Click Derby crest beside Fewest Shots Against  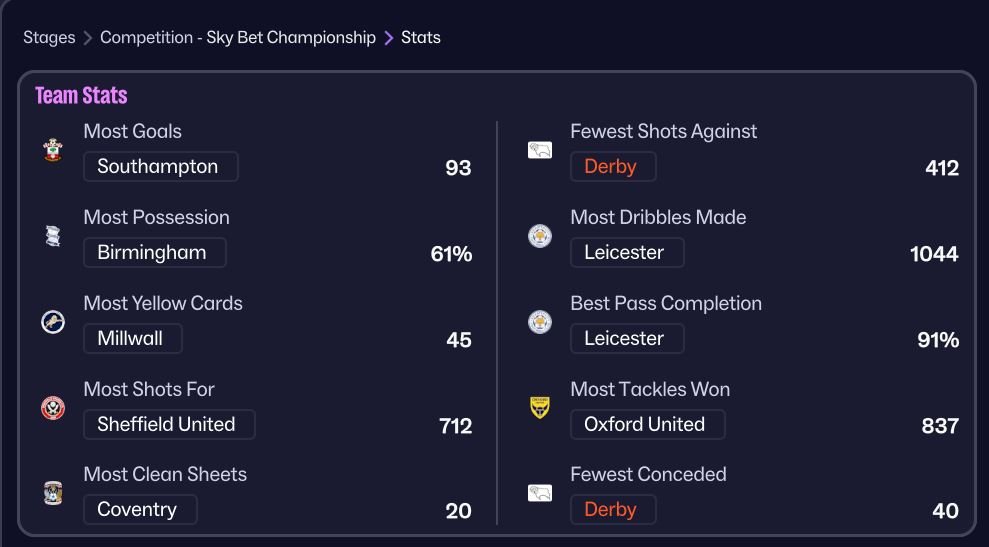[540, 150]
